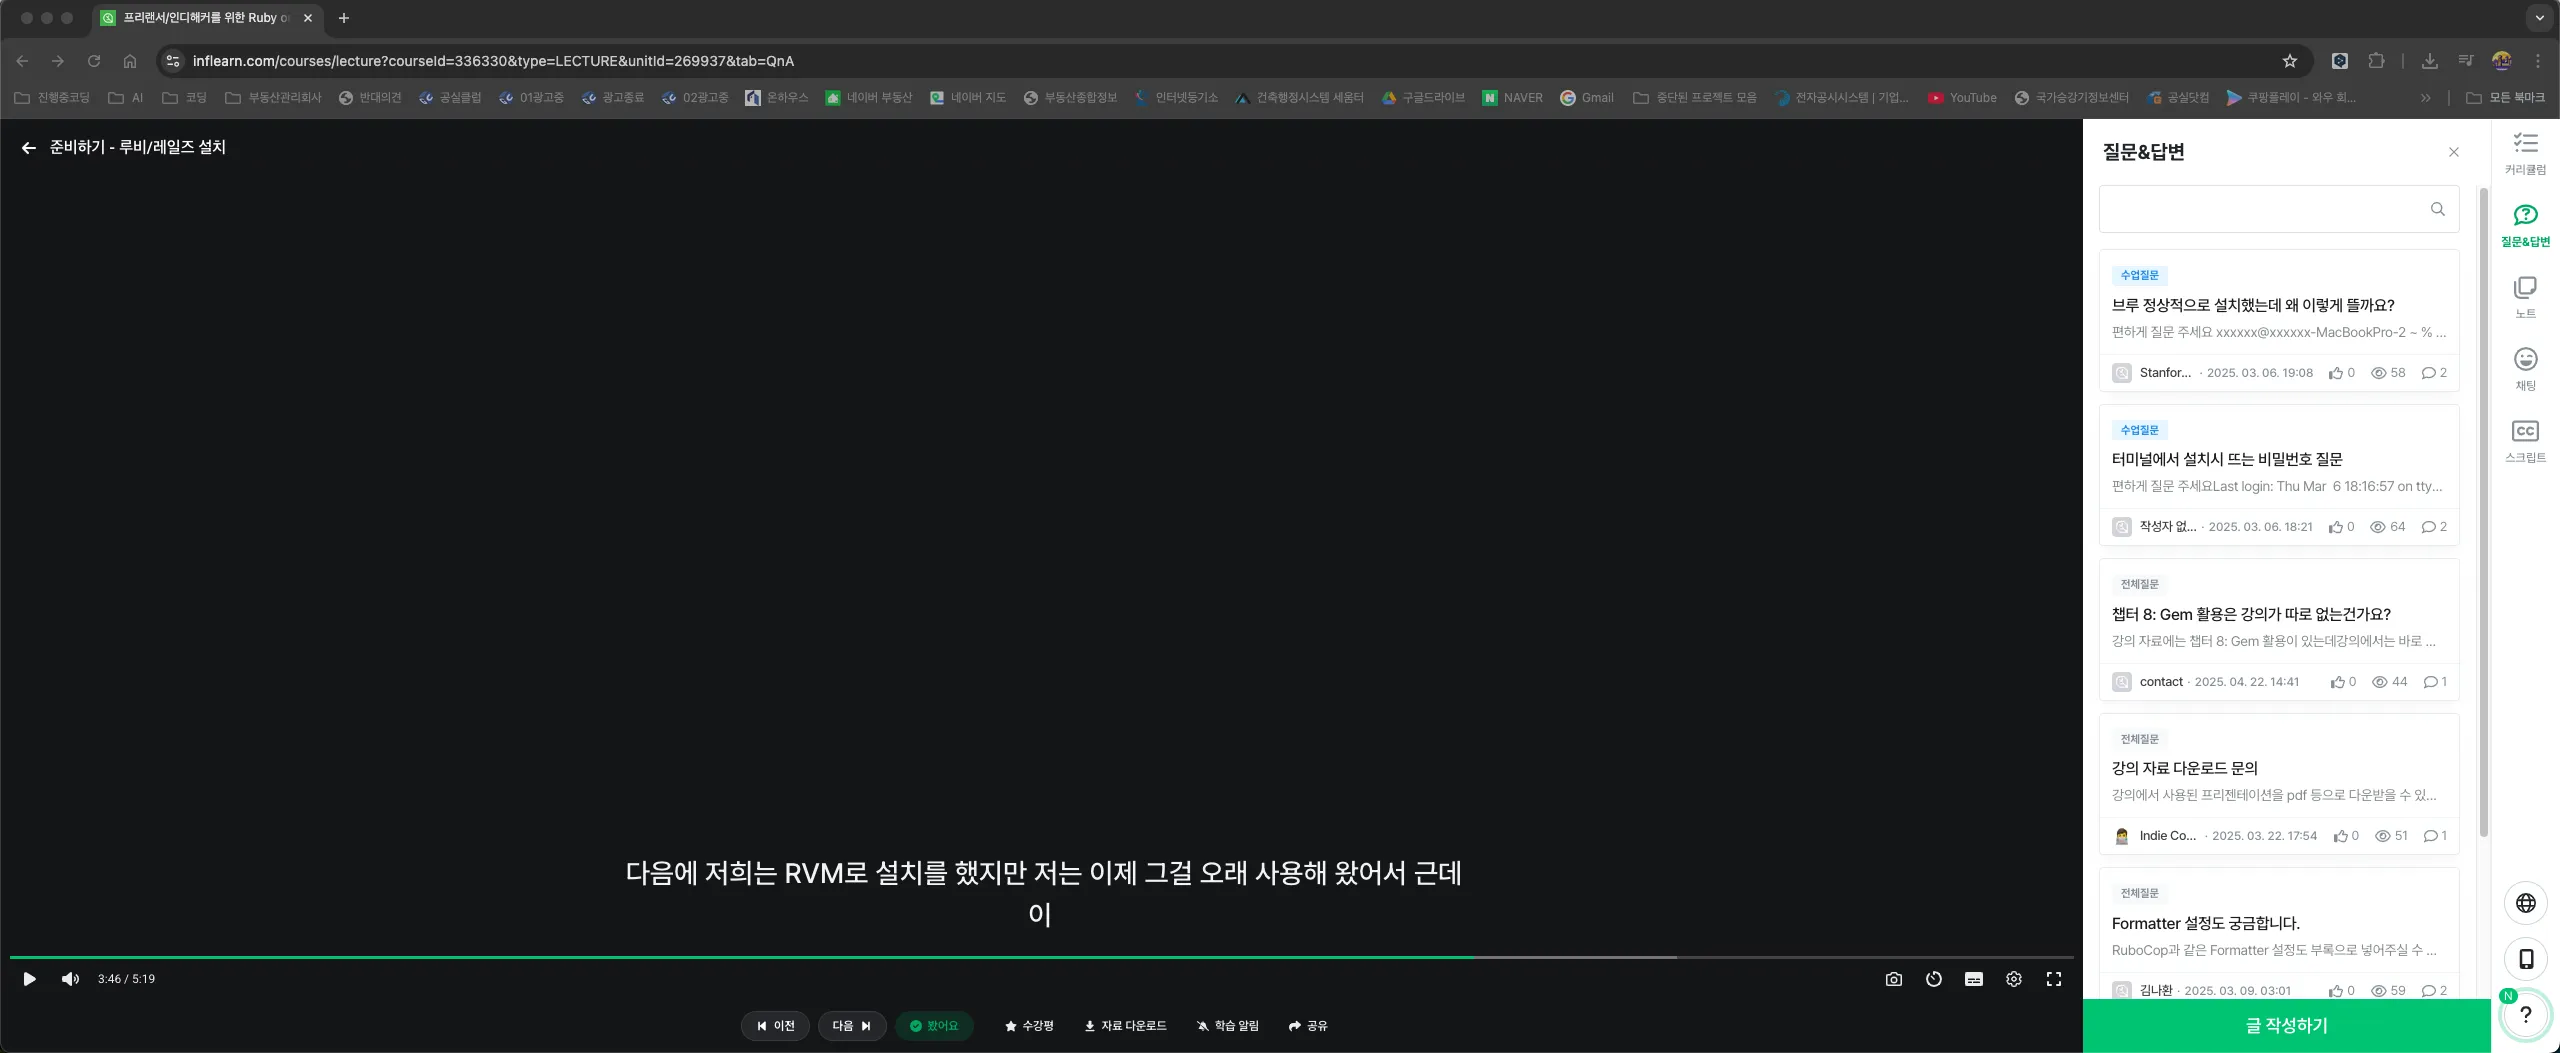Open the 채팅 chat sidebar tab
Screen dimensions: 2560x1053
pos(2526,370)
